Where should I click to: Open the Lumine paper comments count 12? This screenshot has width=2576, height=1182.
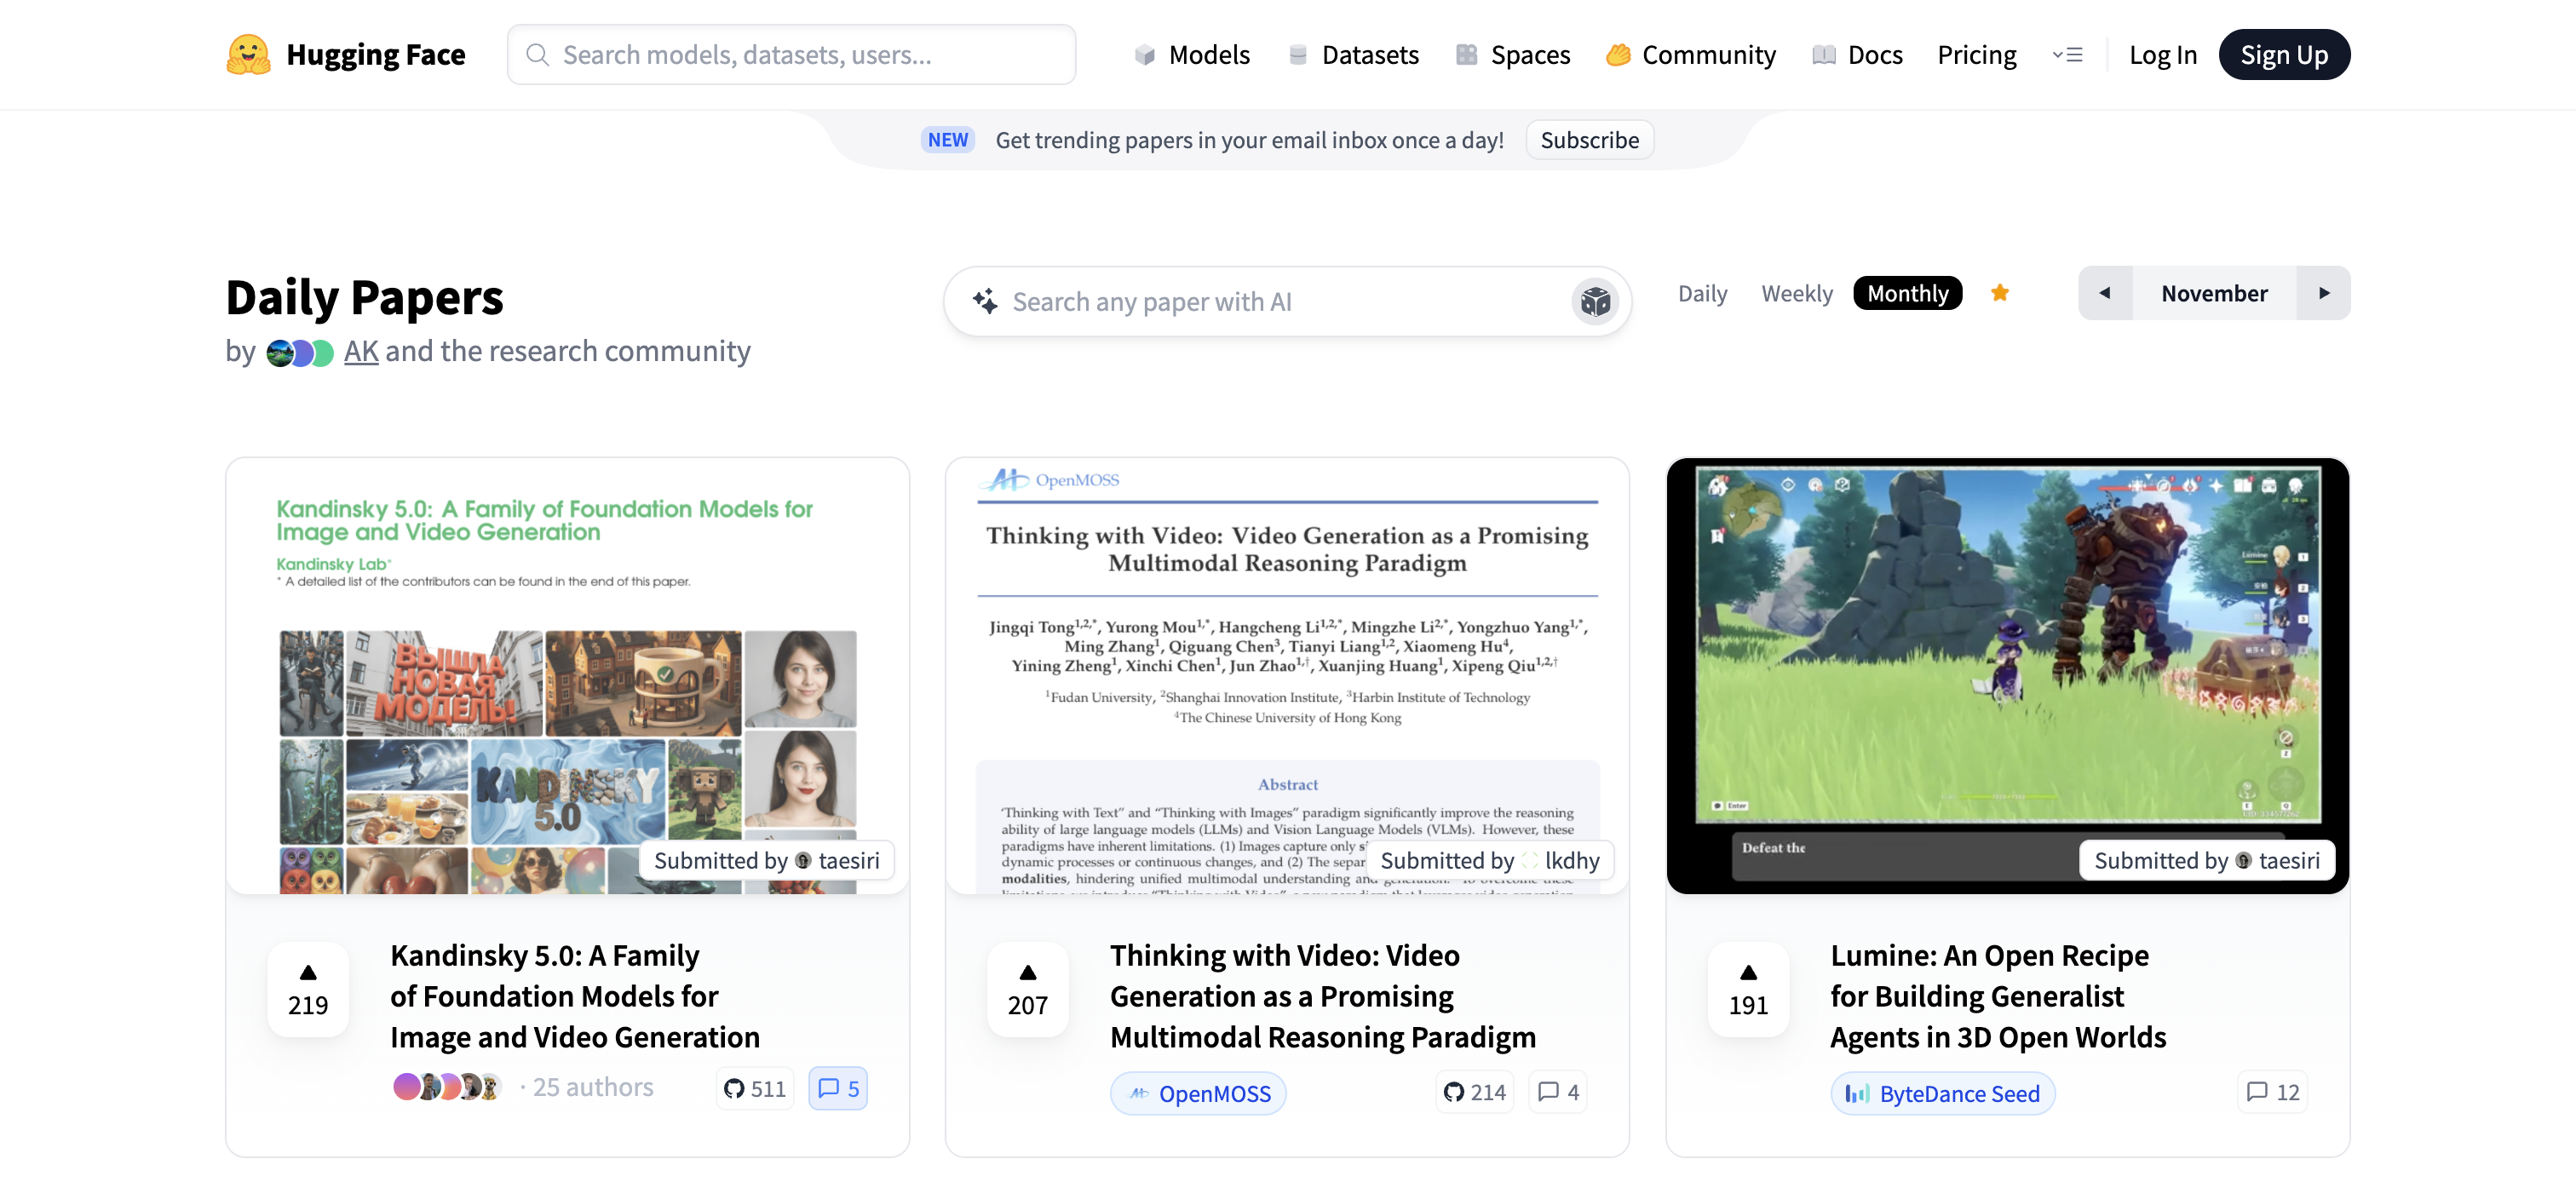pos(2272,1092)
